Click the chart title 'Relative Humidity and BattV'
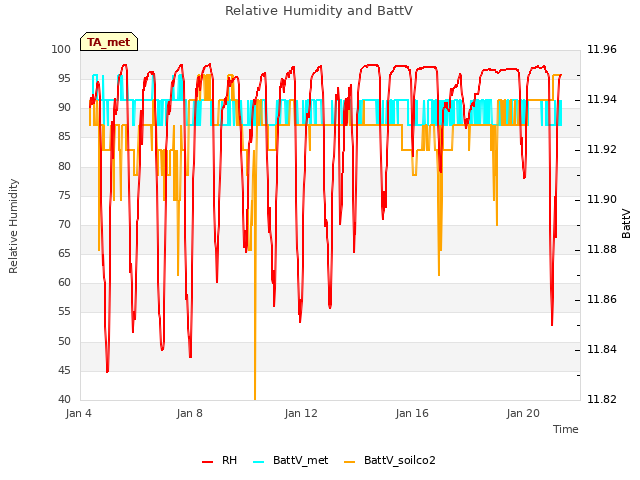Viewport: 640px width, 480px height. (319, 11)
